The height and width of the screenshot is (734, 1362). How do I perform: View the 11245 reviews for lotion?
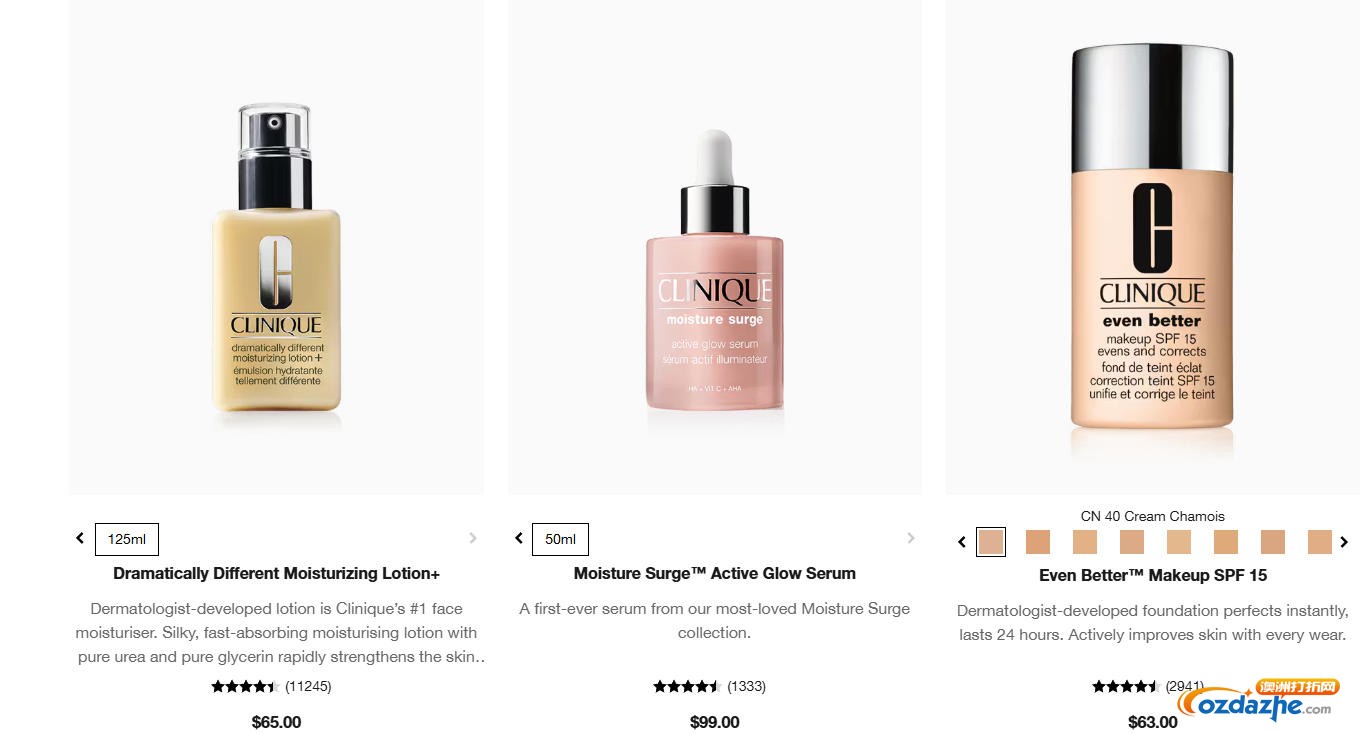click(x=308, y=686)
